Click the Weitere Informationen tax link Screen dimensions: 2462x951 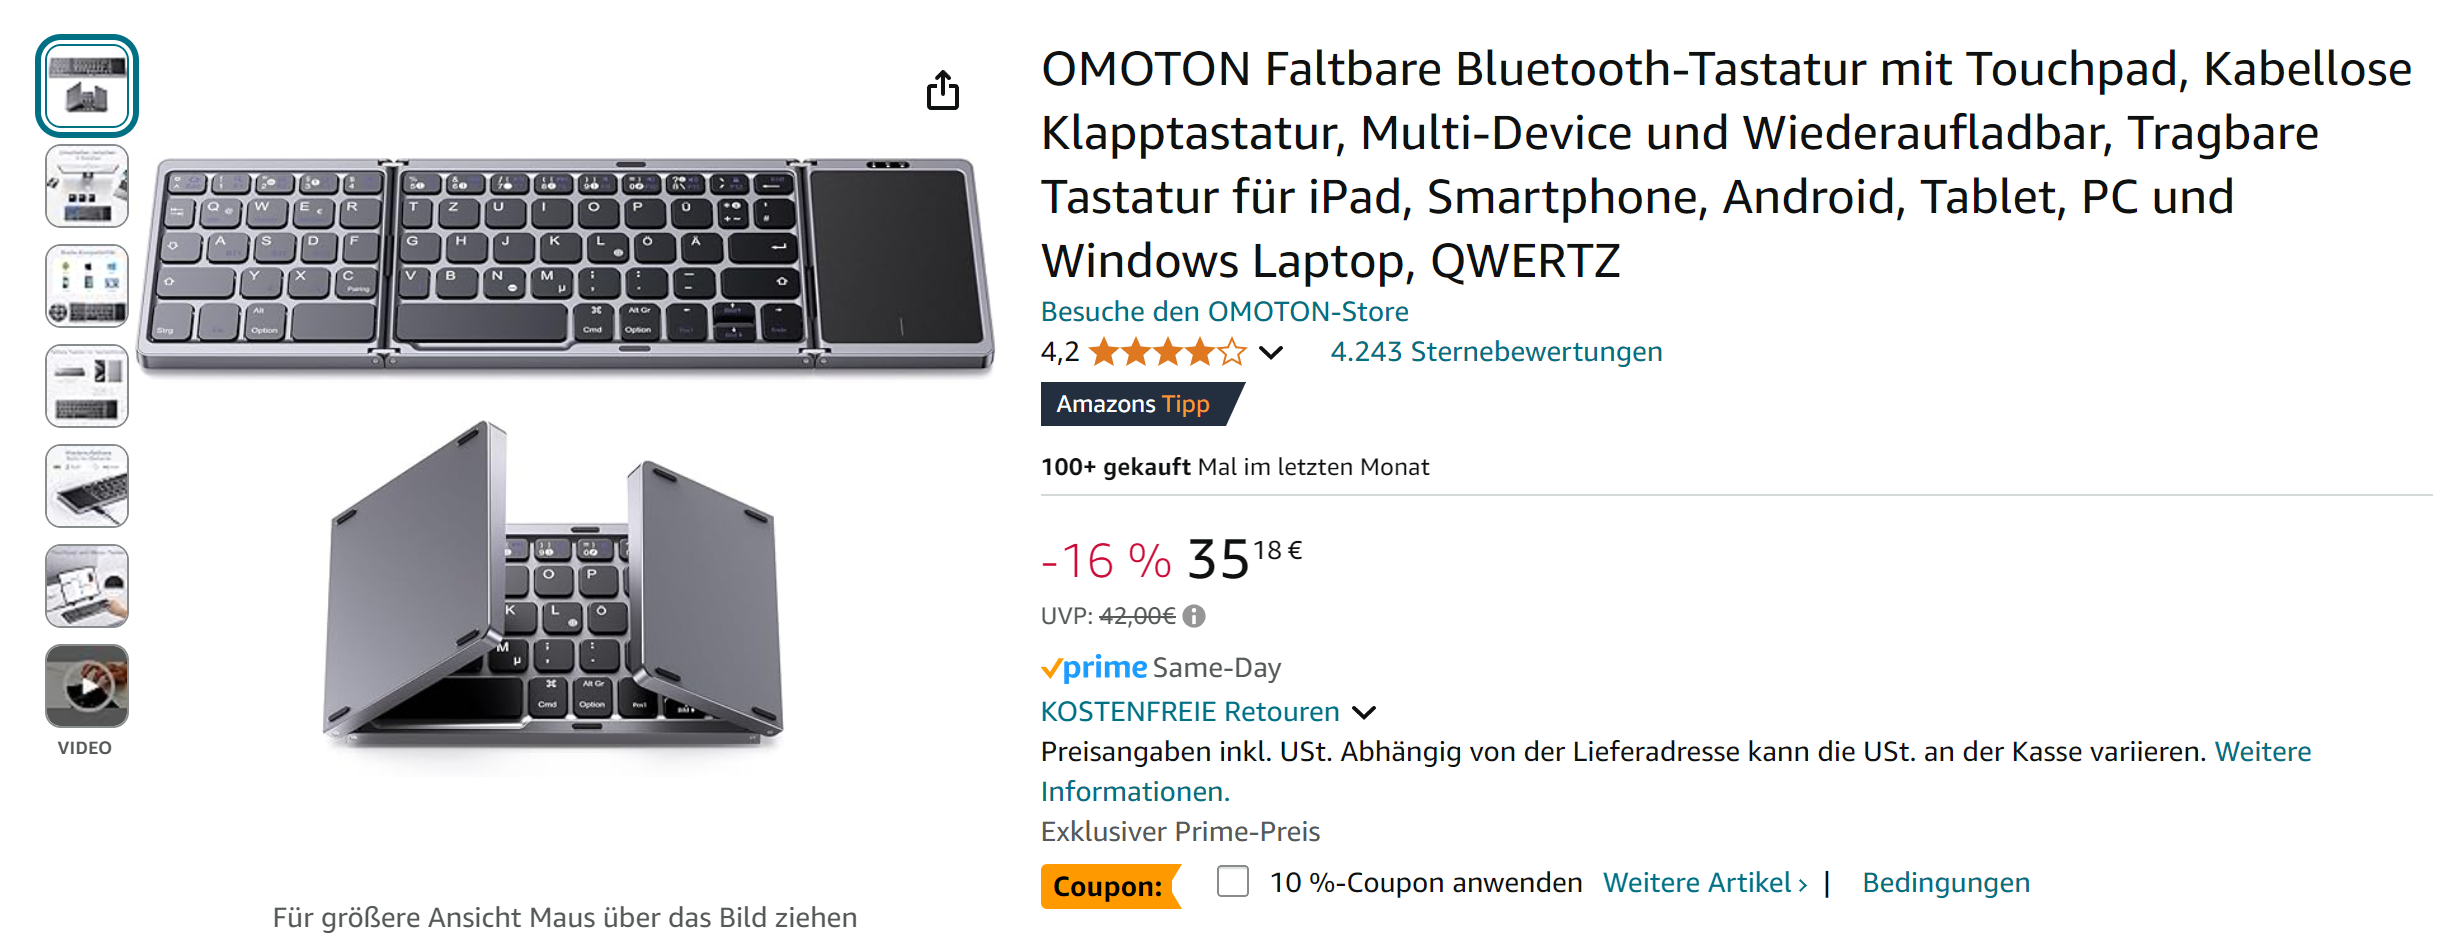[x=1134, y=792]
